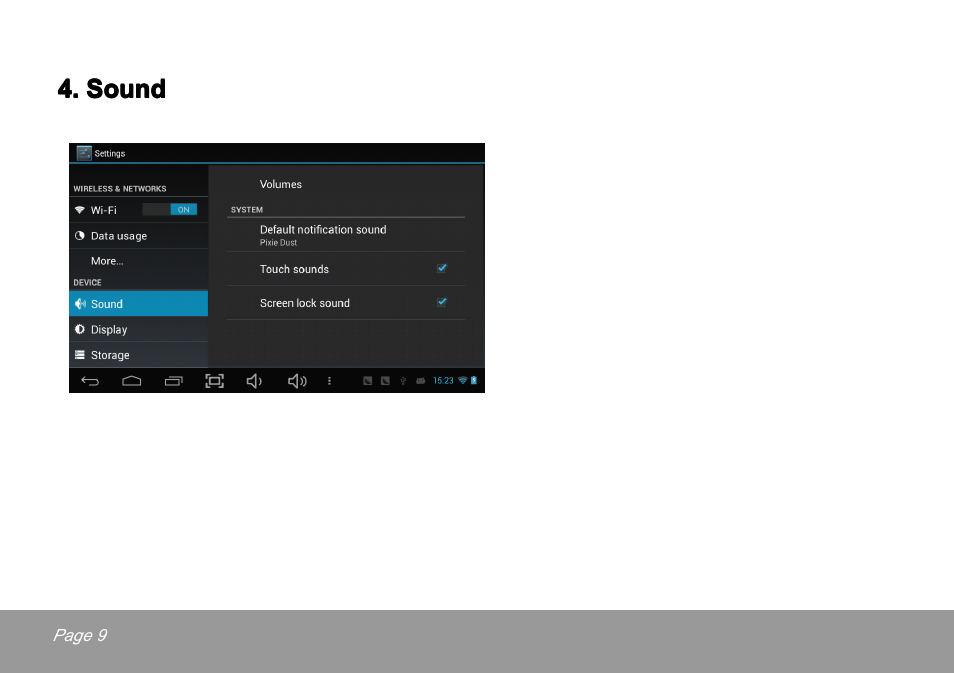
Task: Tap the volume down icon
Action: [254, 381]
